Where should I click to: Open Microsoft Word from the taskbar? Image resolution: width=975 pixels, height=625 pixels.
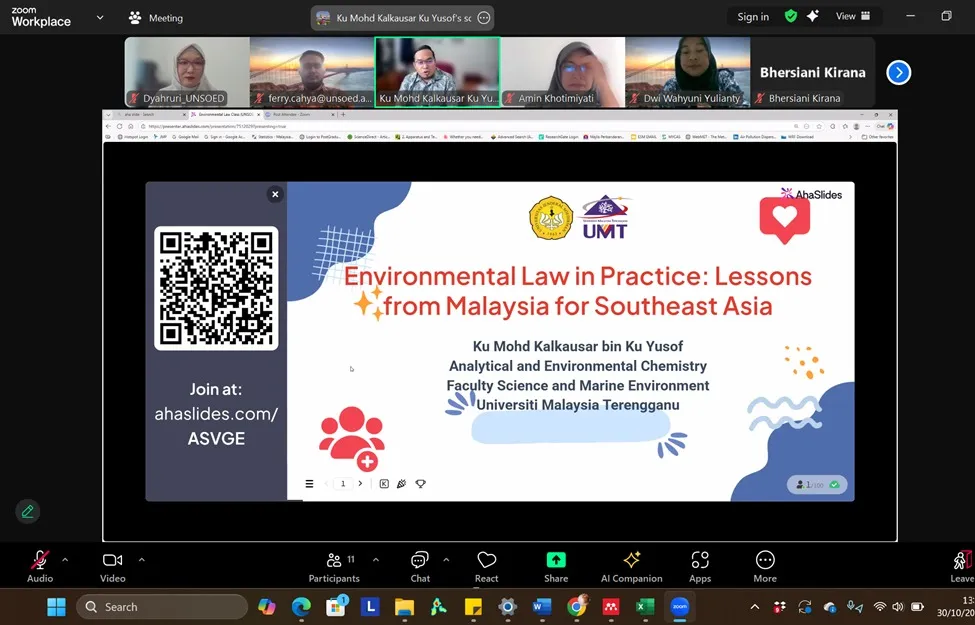[x=542, y=607]
